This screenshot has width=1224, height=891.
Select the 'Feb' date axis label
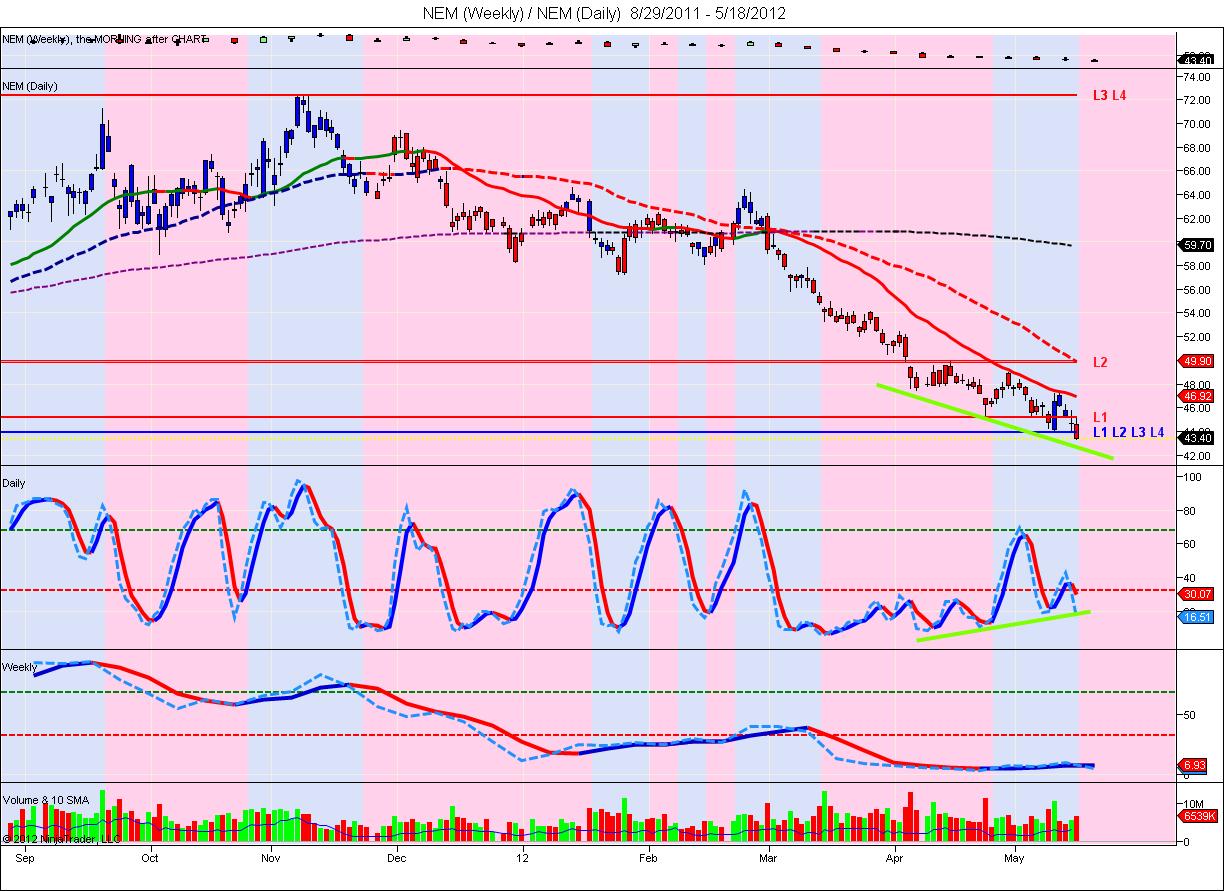click(648, 858)
